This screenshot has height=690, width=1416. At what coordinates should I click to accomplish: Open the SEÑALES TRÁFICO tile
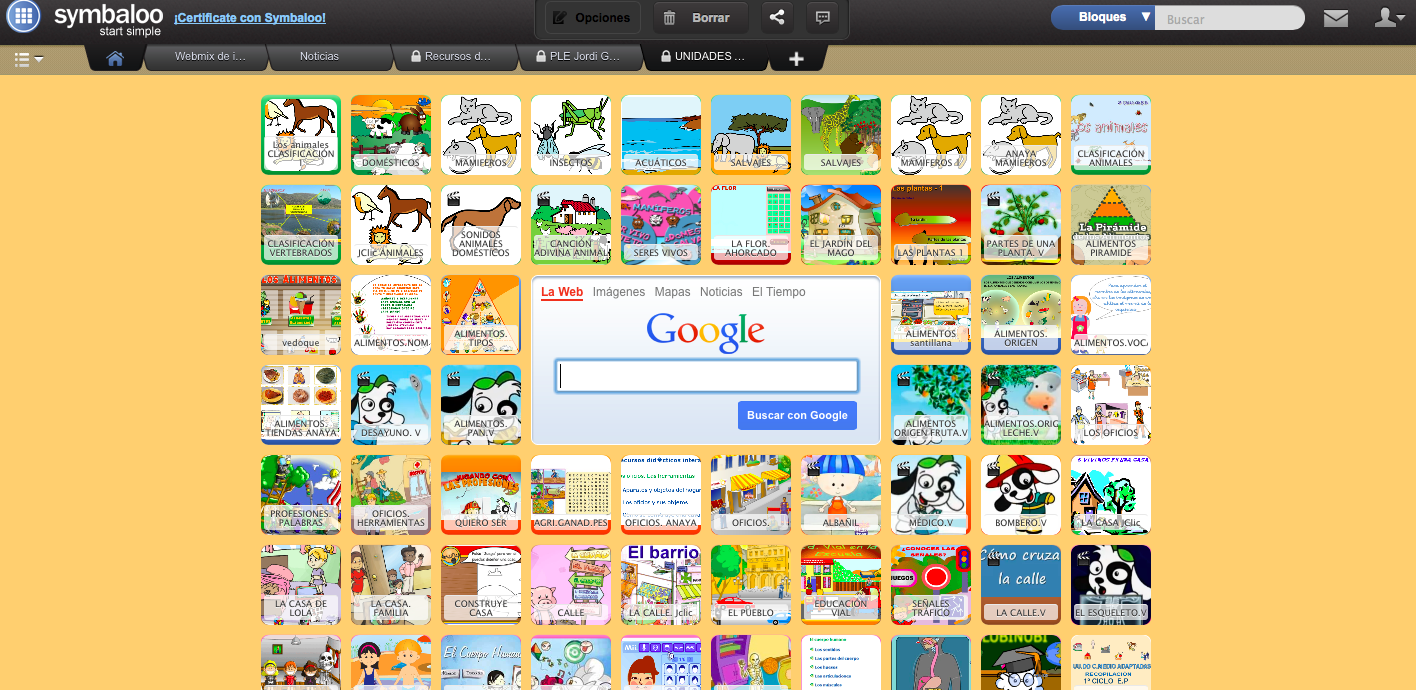point(930,584)
